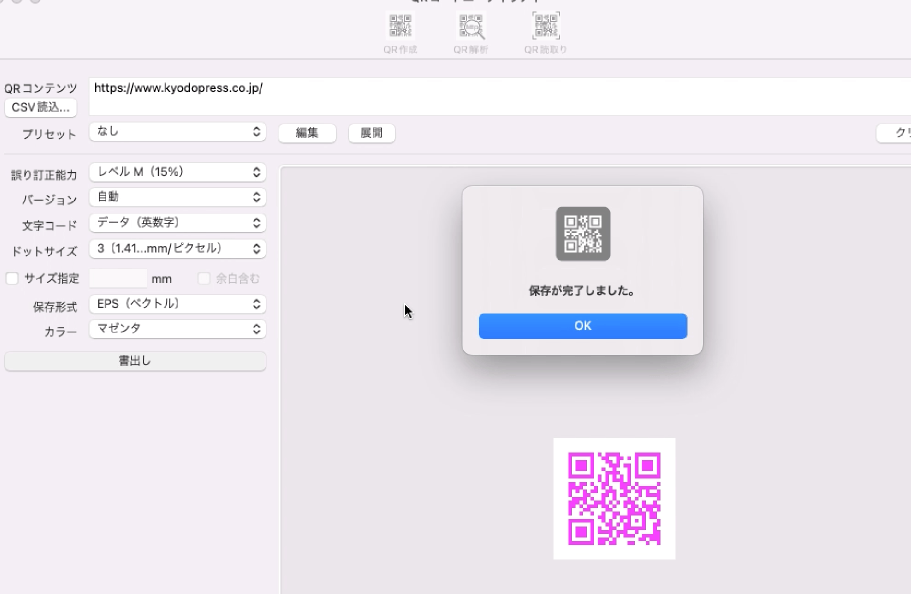Open the バージョン version dropdown
The width and height of the screenshot is (911, 594).
177,197
